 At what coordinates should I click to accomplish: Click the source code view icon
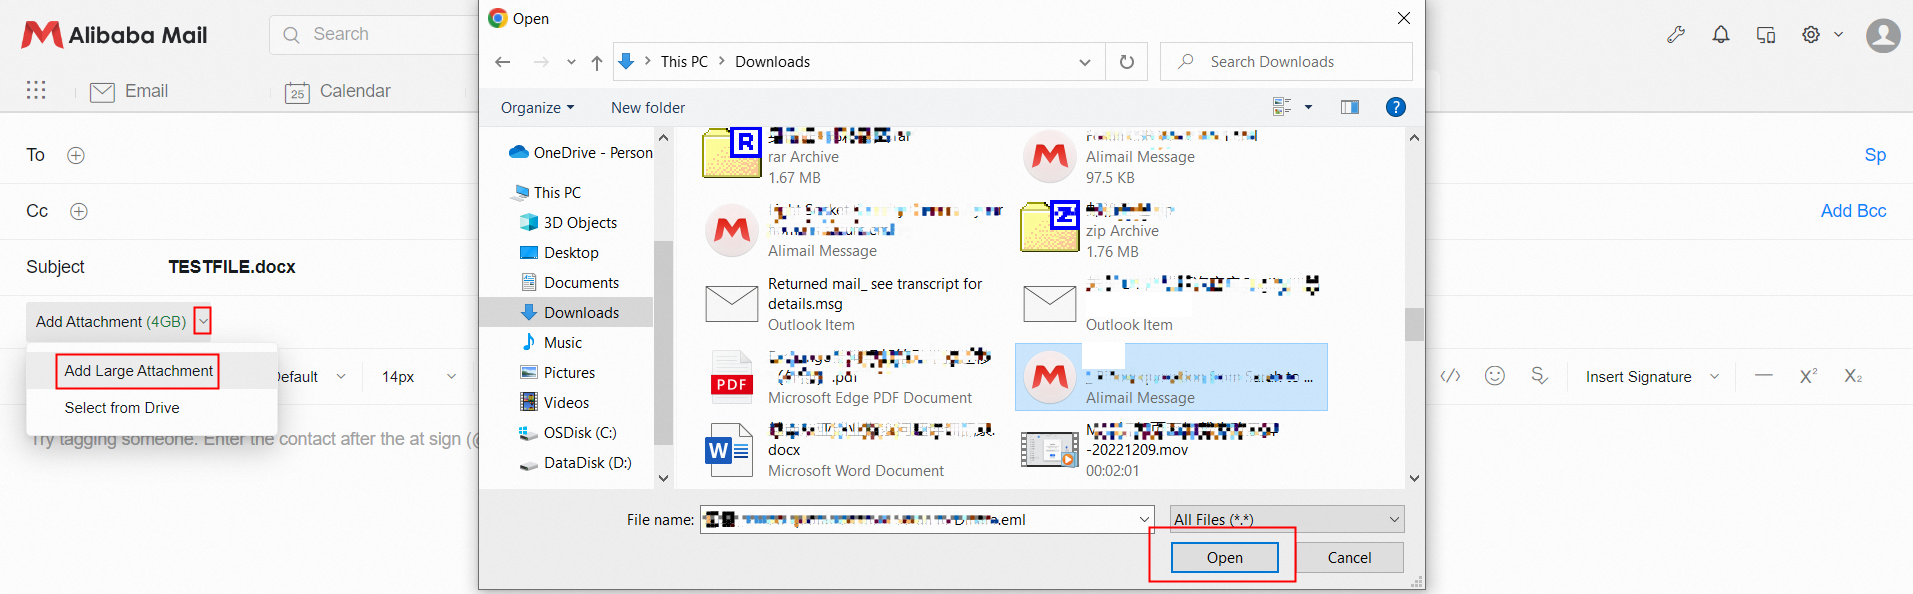click(x=1450, y=376)
